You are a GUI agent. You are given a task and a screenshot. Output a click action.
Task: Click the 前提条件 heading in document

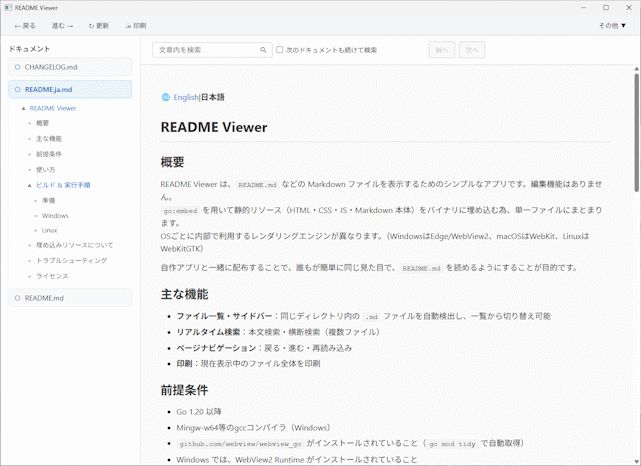pos(184,390)
